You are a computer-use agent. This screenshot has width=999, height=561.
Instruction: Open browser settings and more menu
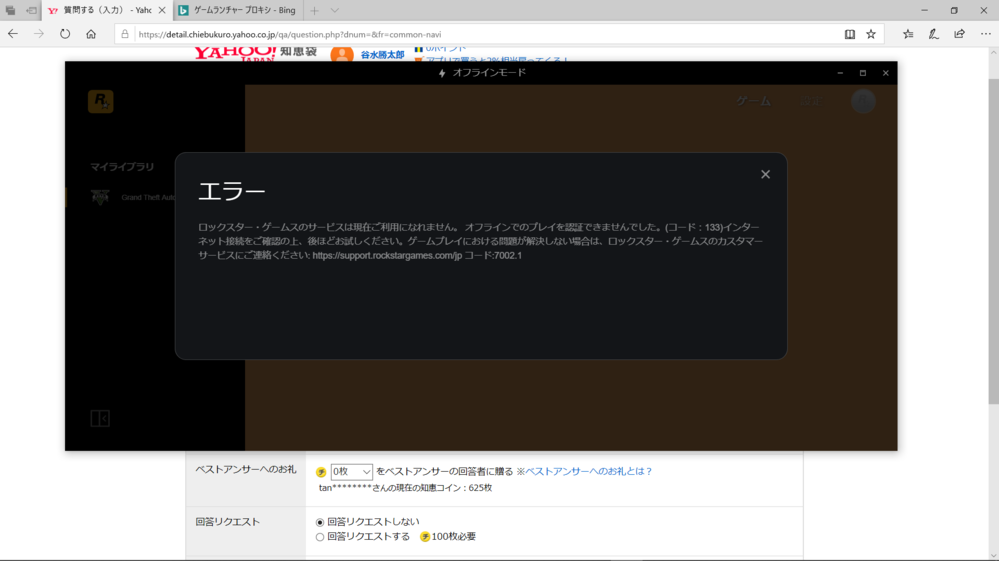tap(986, 34)
